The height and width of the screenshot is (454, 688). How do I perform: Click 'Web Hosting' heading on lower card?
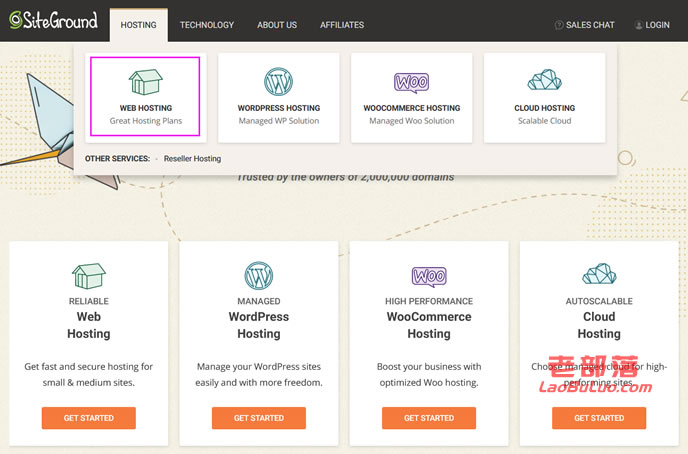[89, 325]
